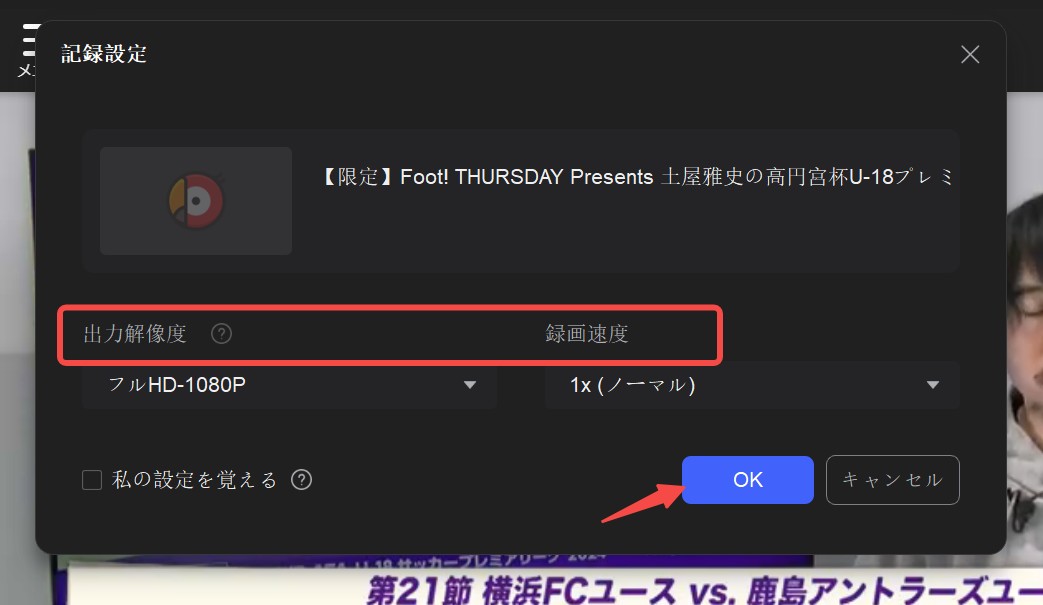Close the 記録設定 dialog with the X

970,55
